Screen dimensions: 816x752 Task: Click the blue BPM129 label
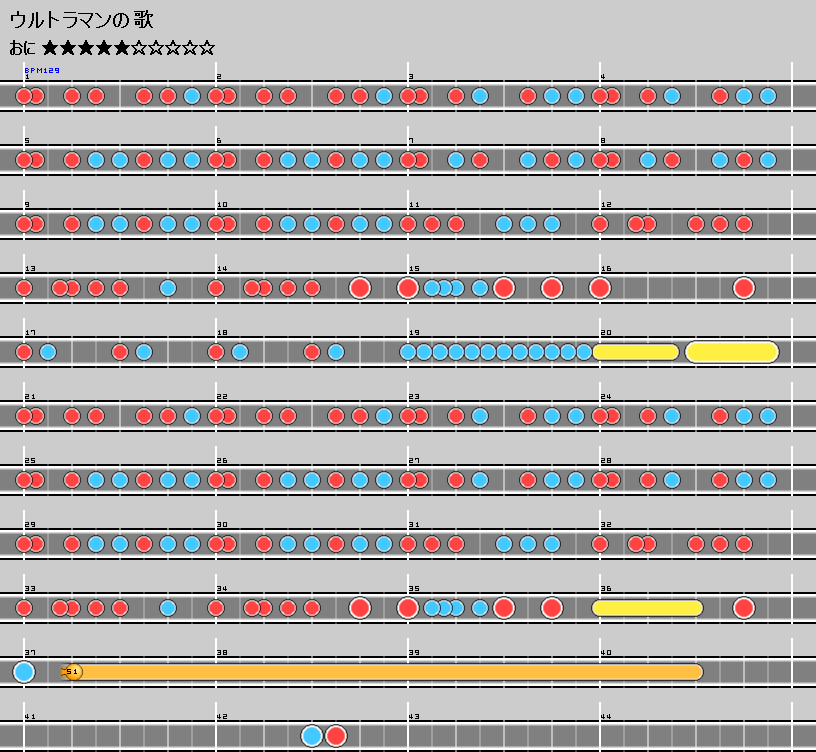(x=42, y=71)
